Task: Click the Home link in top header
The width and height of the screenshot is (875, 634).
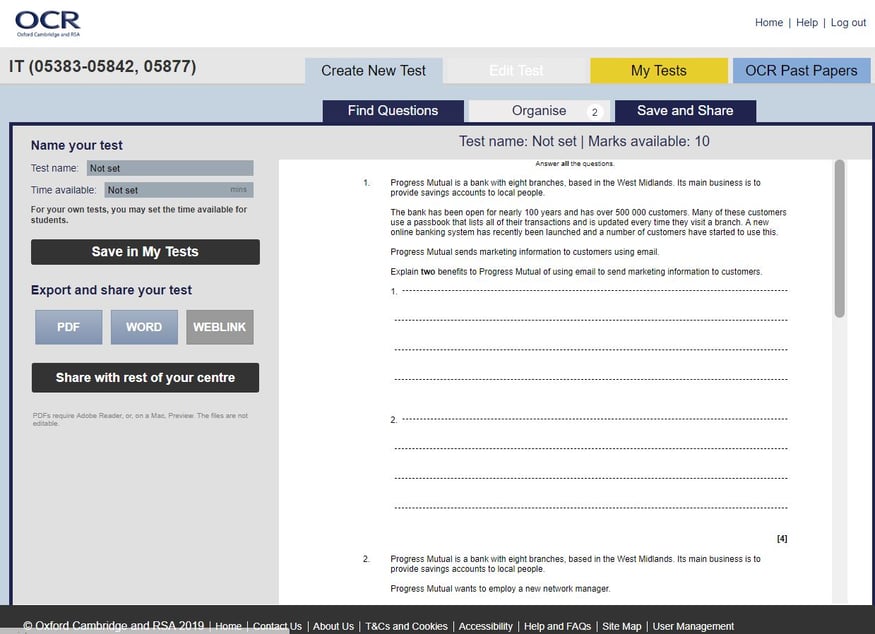Action: point(769,23)
